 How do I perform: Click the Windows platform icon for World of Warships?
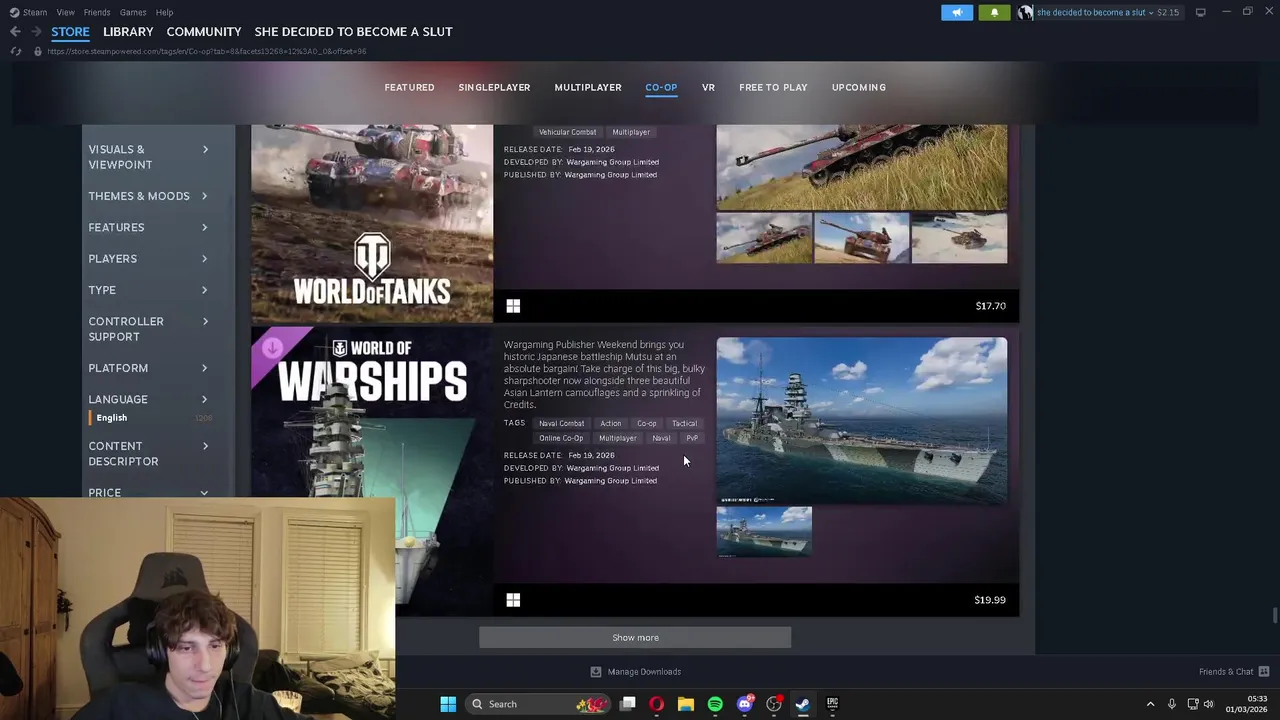pos(513,600)
